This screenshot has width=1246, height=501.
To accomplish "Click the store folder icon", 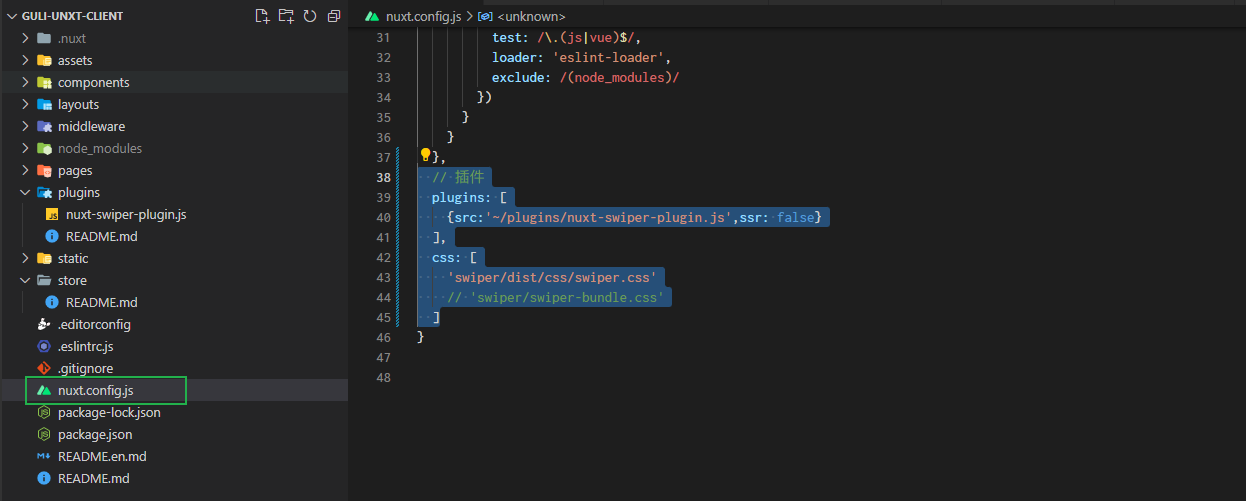I will click(x=44, y=280).
